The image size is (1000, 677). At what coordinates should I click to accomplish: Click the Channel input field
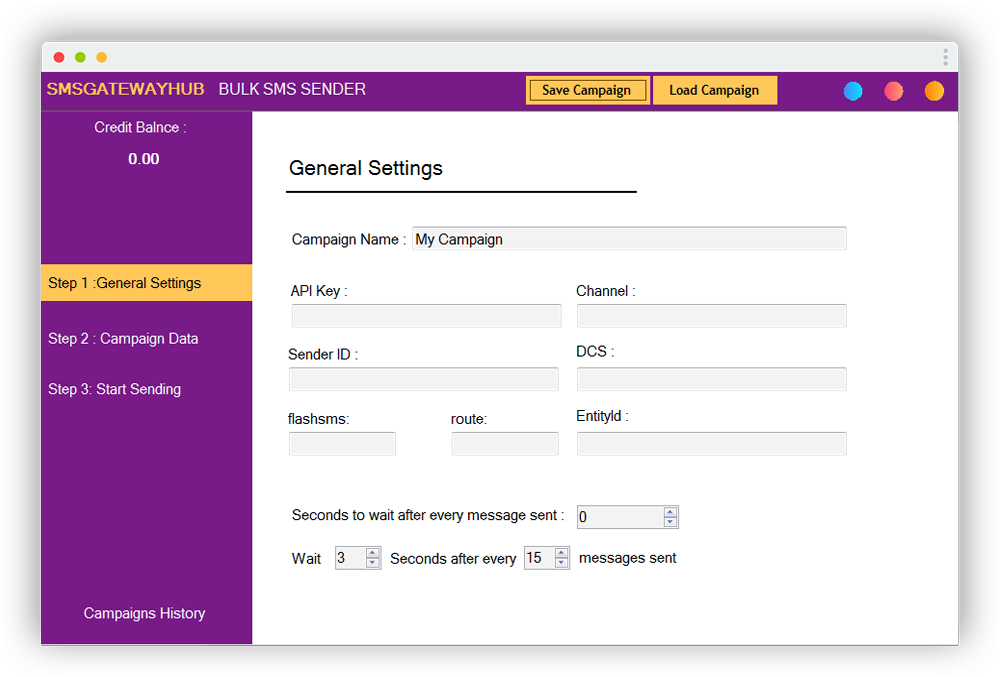(711, 316)
